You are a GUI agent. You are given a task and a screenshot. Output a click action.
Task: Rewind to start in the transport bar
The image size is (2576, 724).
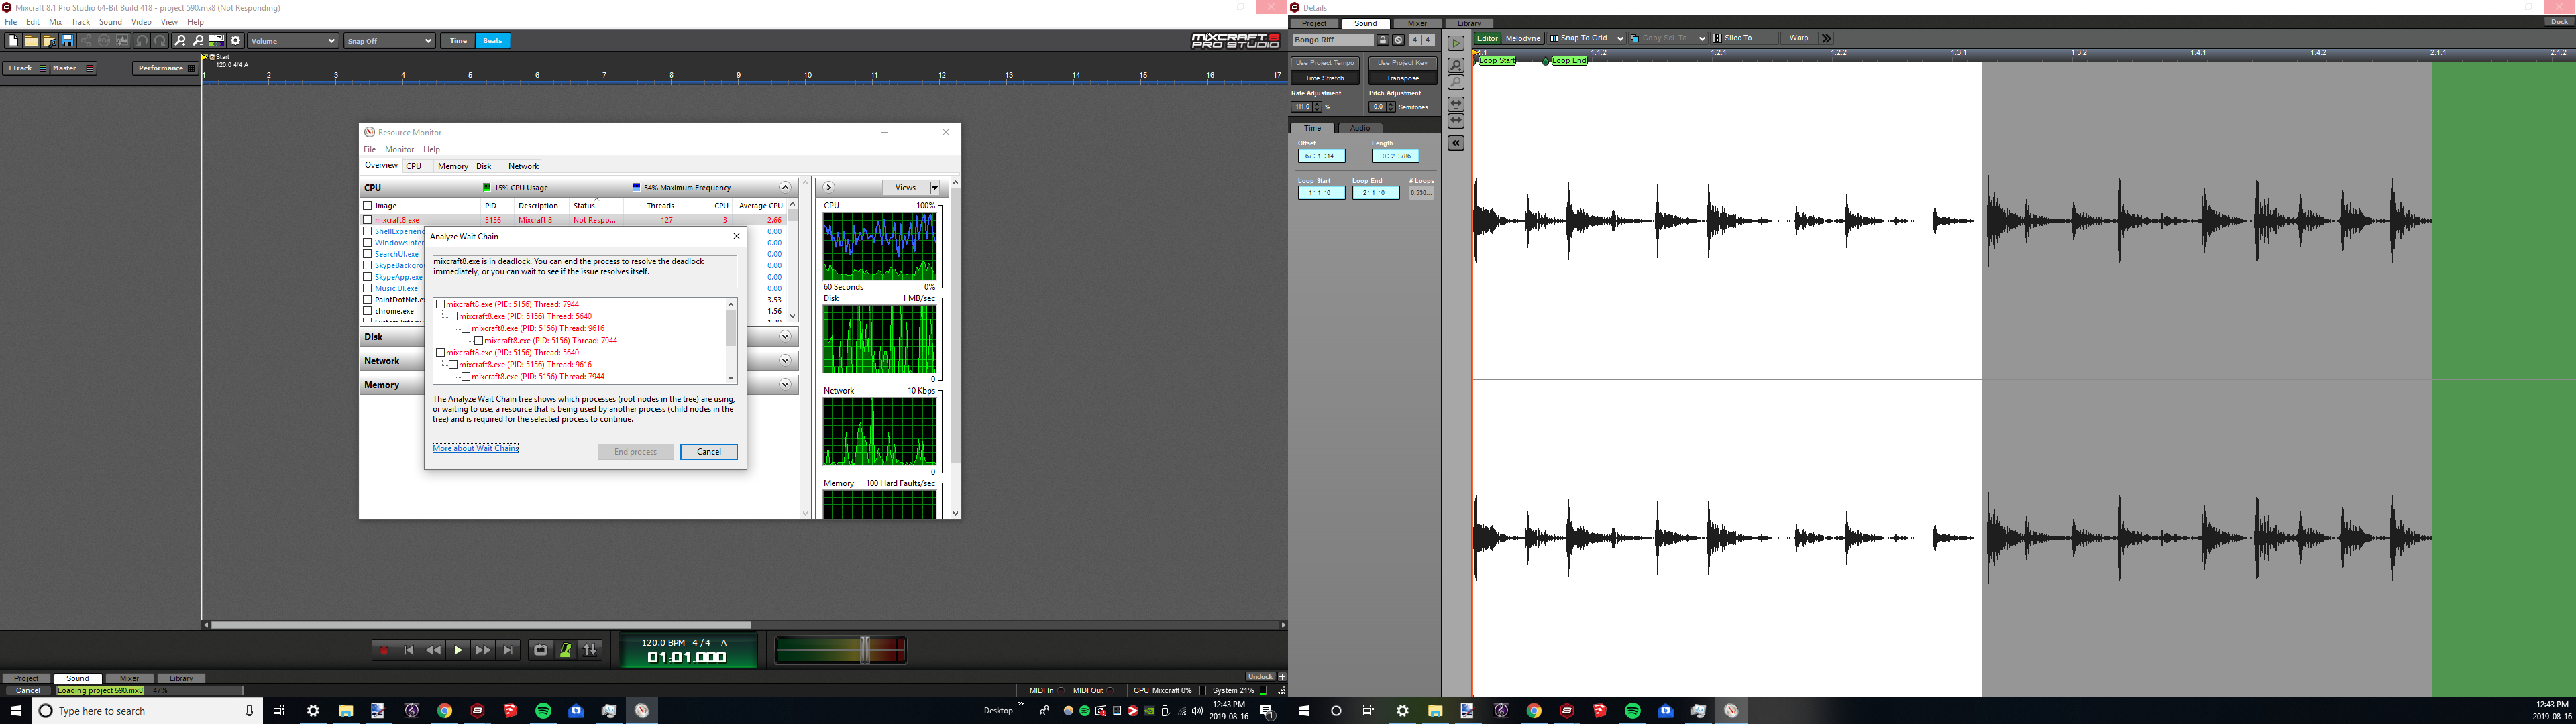click(409, 650)
